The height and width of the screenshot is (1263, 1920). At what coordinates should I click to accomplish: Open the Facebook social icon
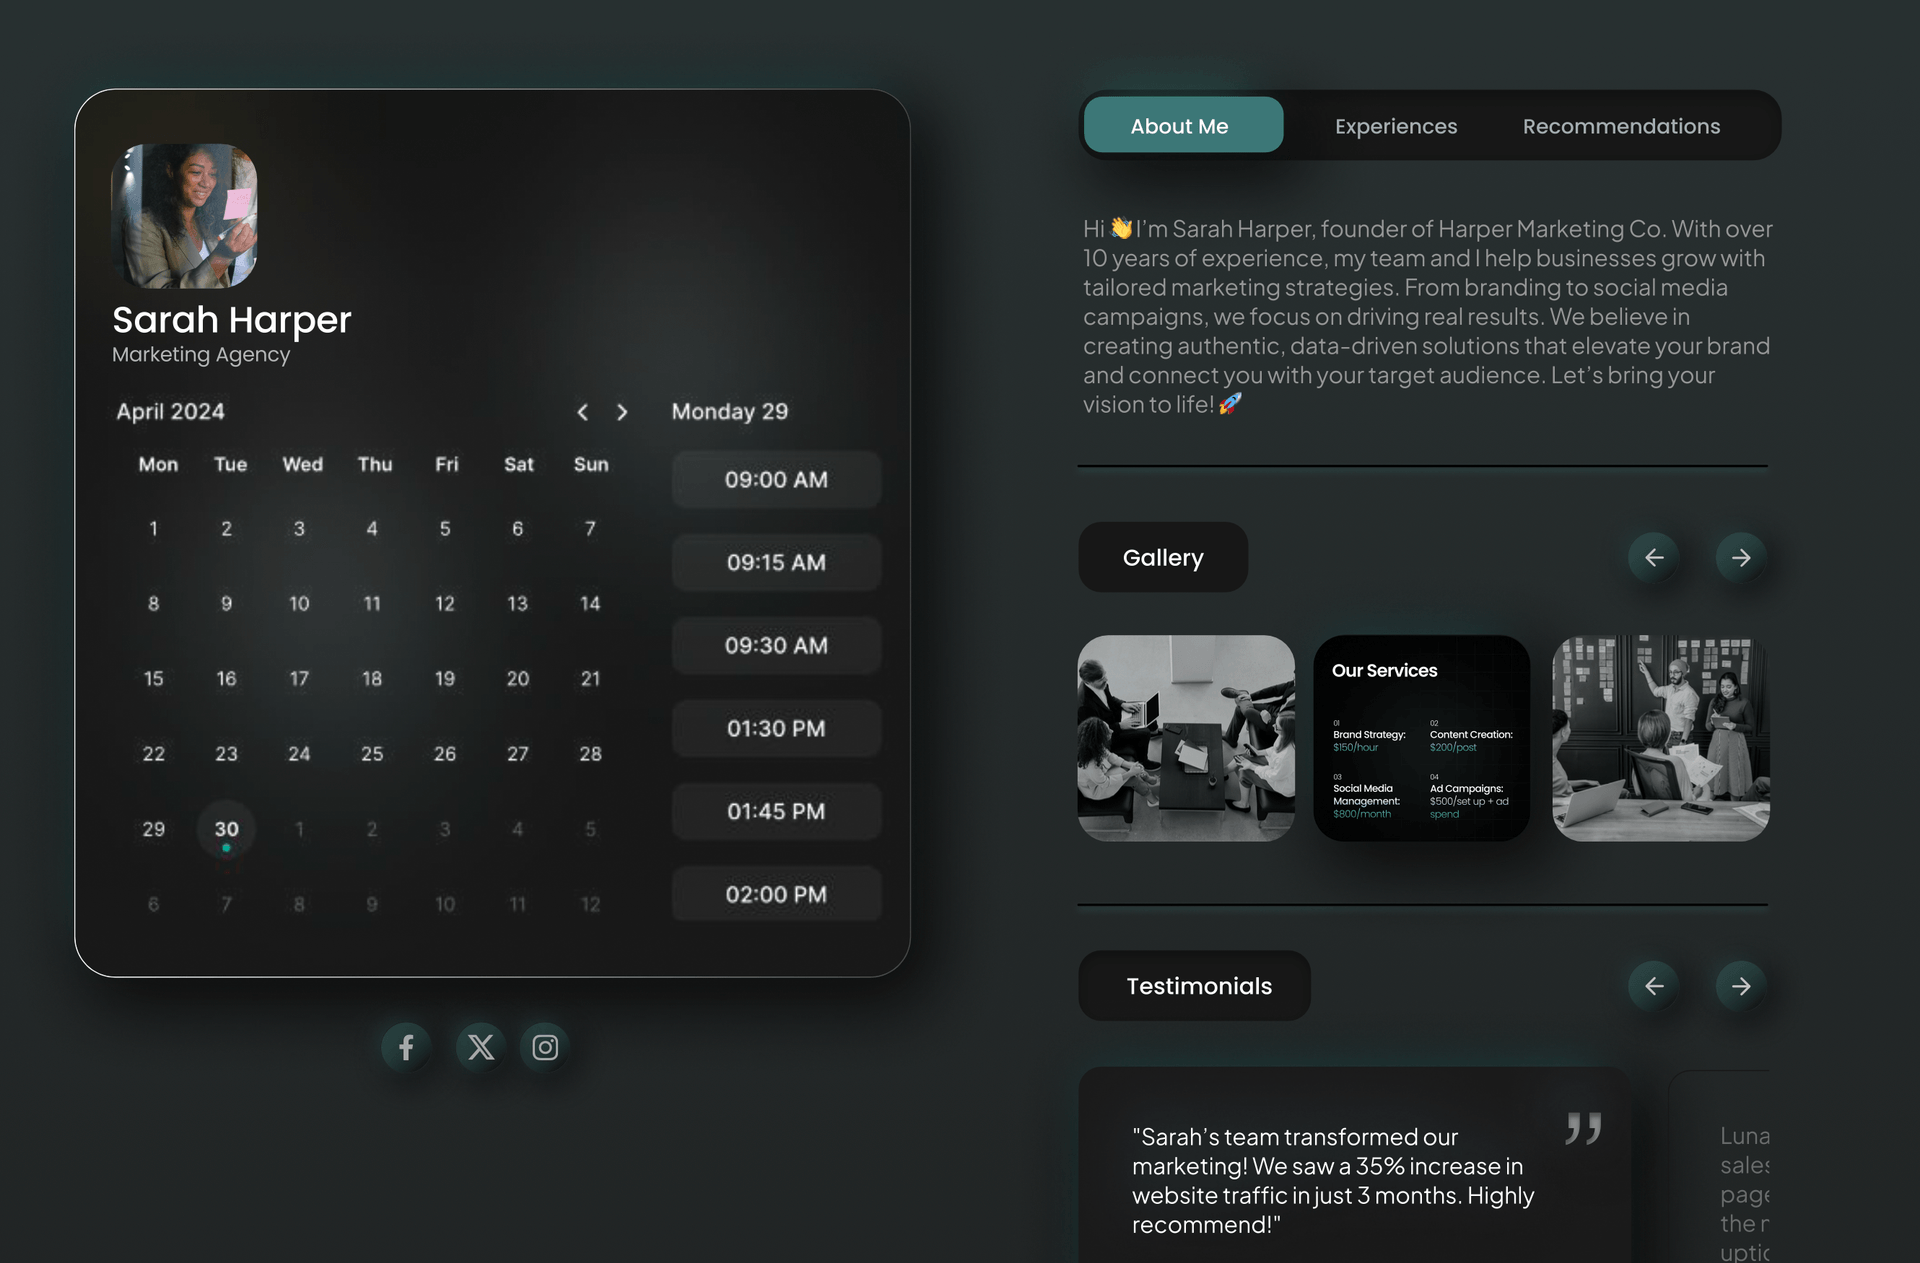click(x=406, y=1047)
